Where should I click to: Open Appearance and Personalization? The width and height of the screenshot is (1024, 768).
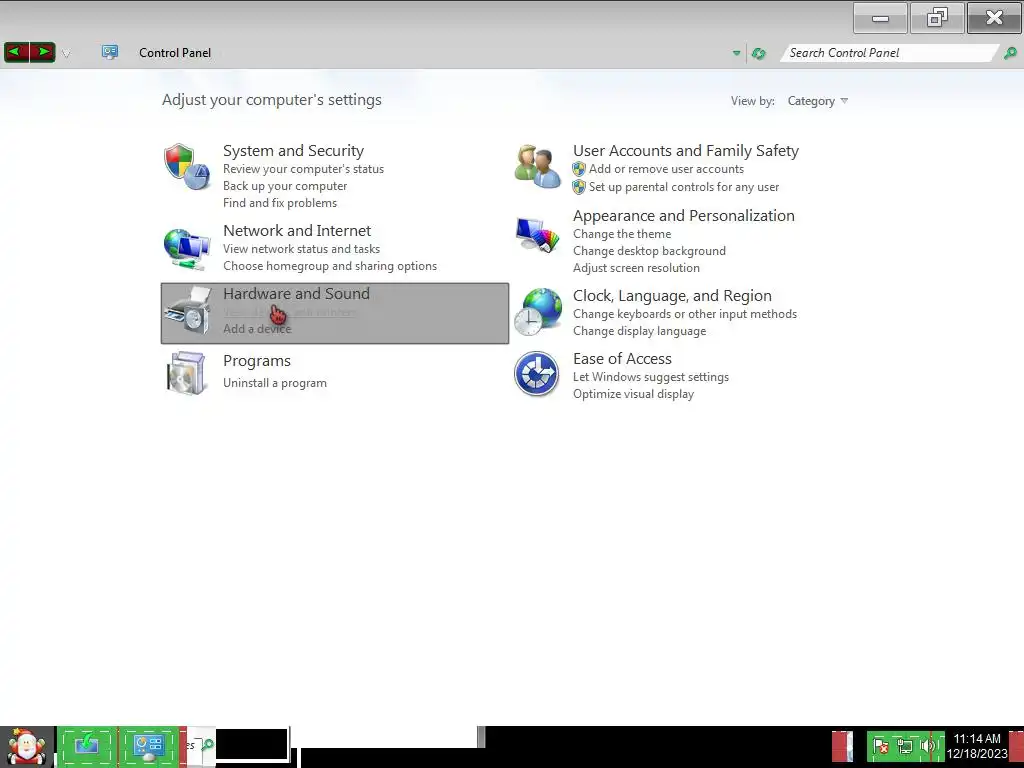click(x=684, y=216)
